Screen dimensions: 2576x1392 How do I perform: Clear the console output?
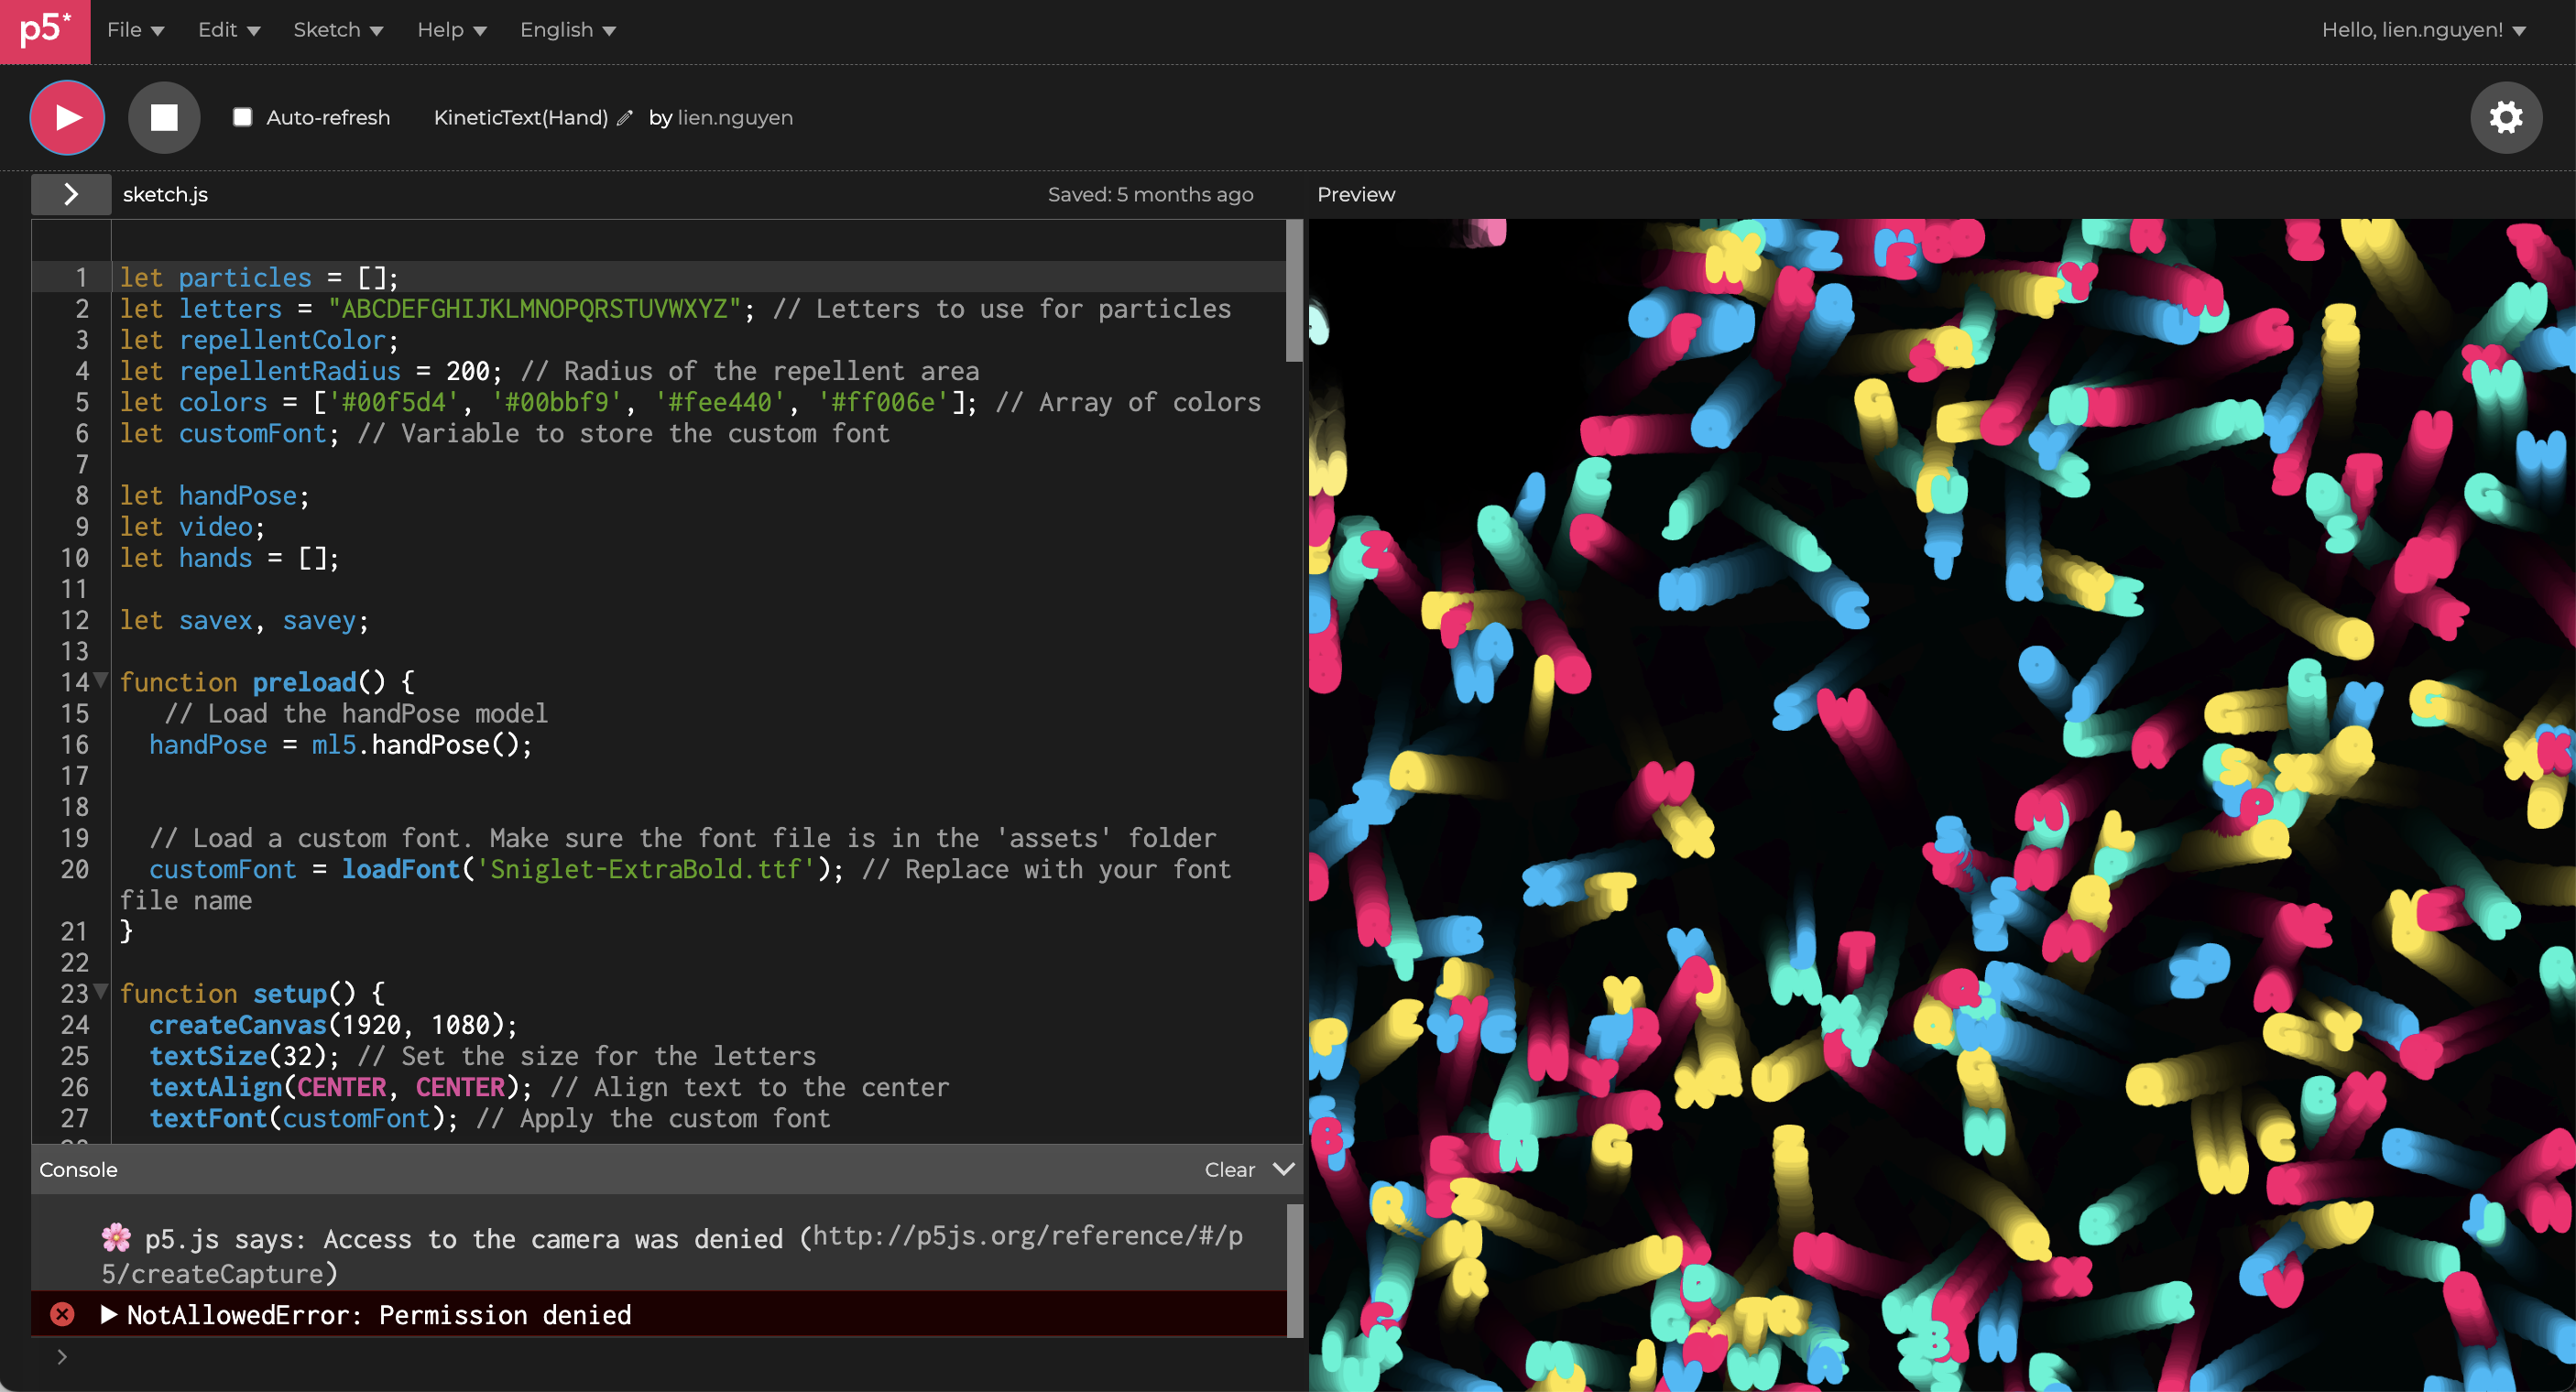point(1229,1169)
